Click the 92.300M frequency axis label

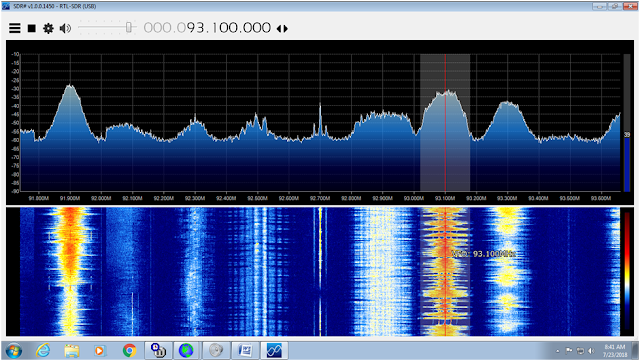pos(195,198)
